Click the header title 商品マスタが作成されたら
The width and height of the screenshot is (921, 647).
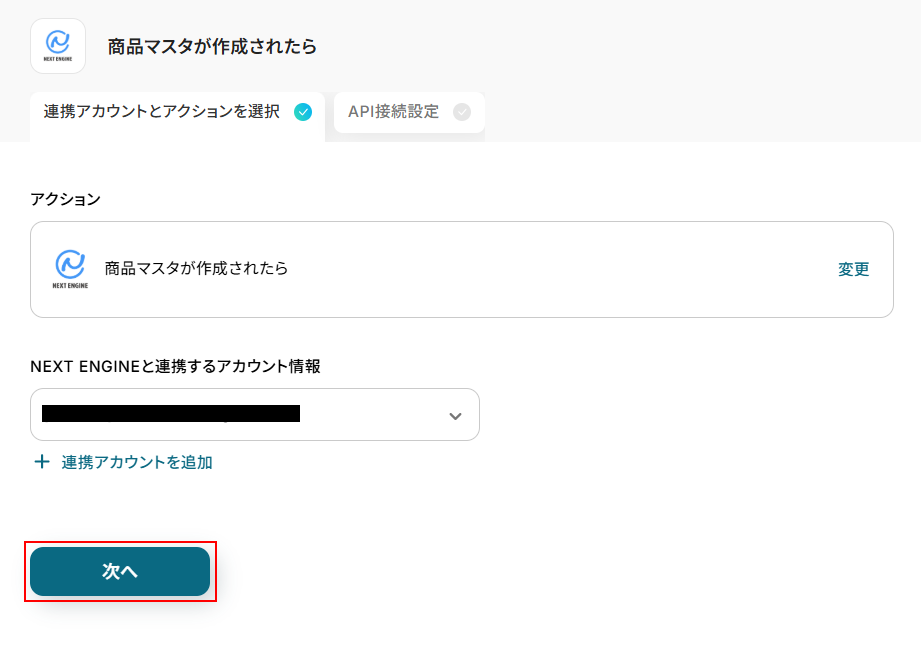pyautogui.click(x=212, y=47)
